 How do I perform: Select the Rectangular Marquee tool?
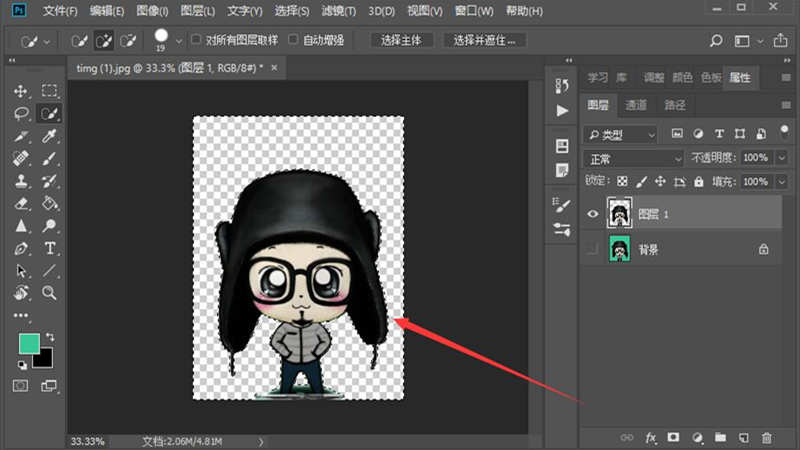point(49,91)
